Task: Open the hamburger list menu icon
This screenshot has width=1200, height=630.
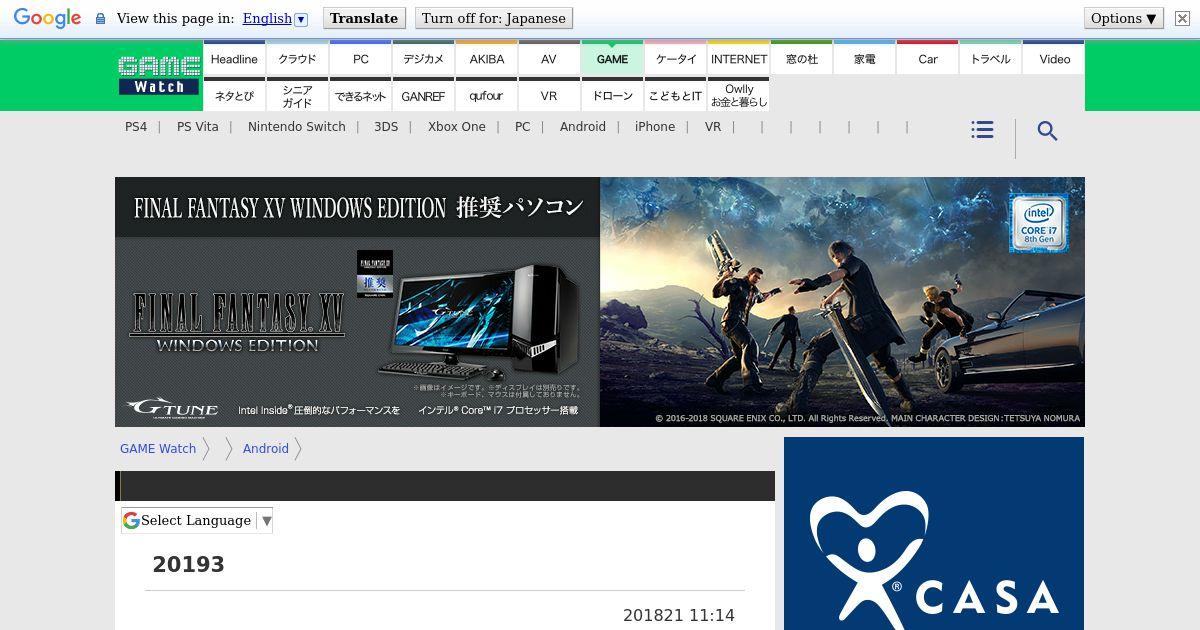Action: [982, 130]
